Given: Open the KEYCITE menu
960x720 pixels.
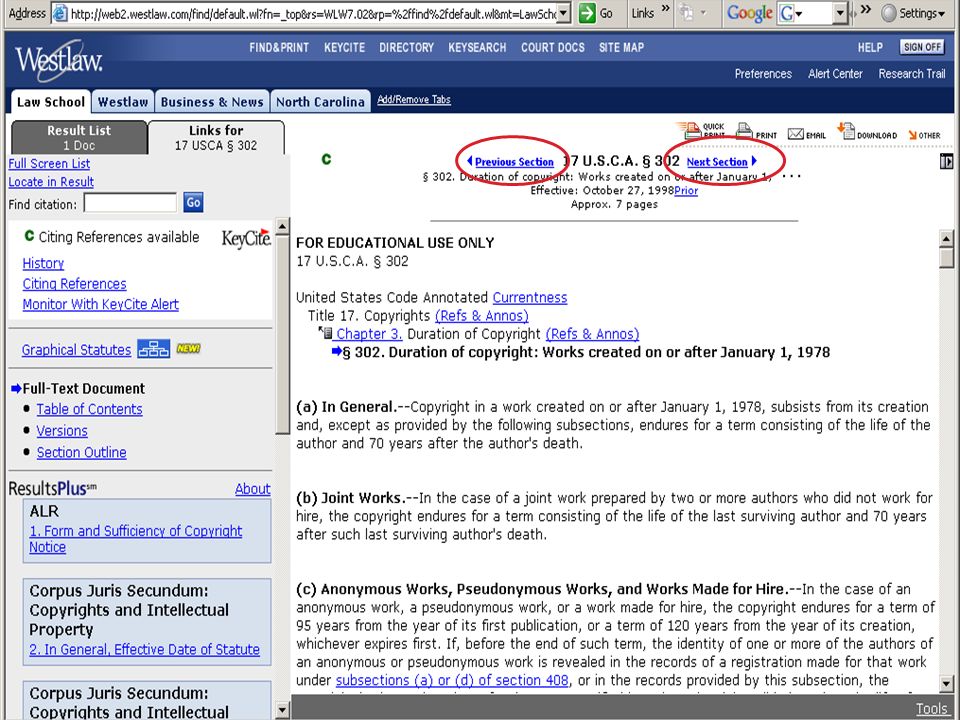Looking at the screenshot, I should point(344,48).
